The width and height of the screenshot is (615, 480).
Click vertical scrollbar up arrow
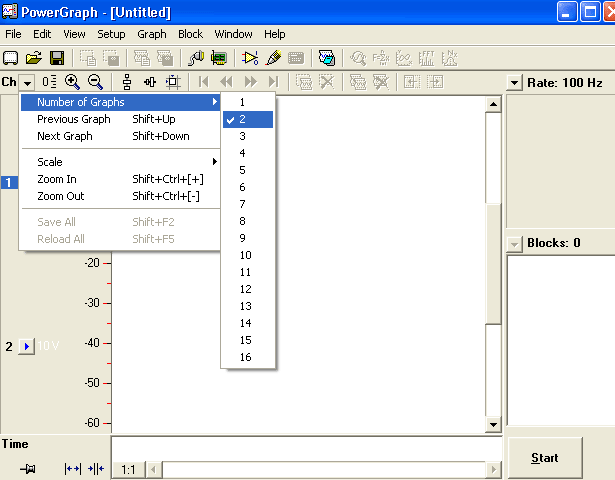pyautogui.click(x=493, y=104)
